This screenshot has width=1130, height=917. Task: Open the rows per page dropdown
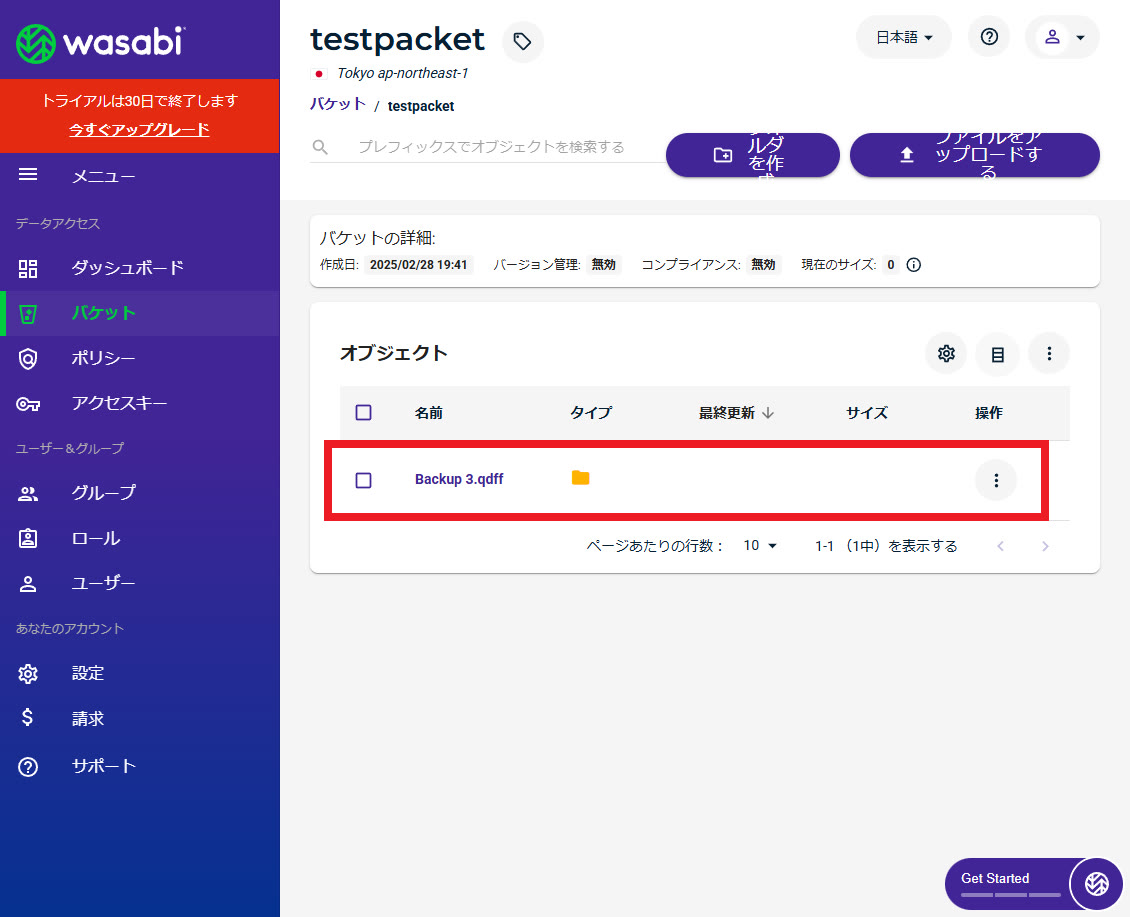(x=760, y=546)
